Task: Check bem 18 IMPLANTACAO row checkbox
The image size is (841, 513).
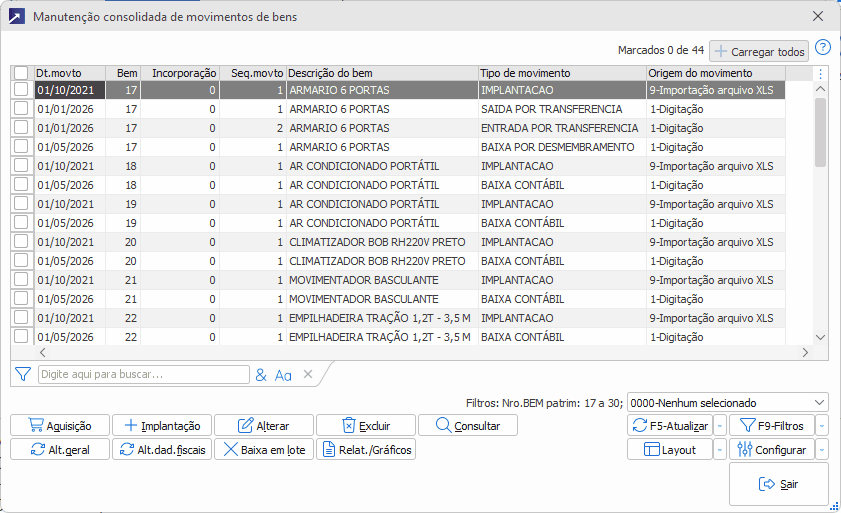Action: pos(21,165)
